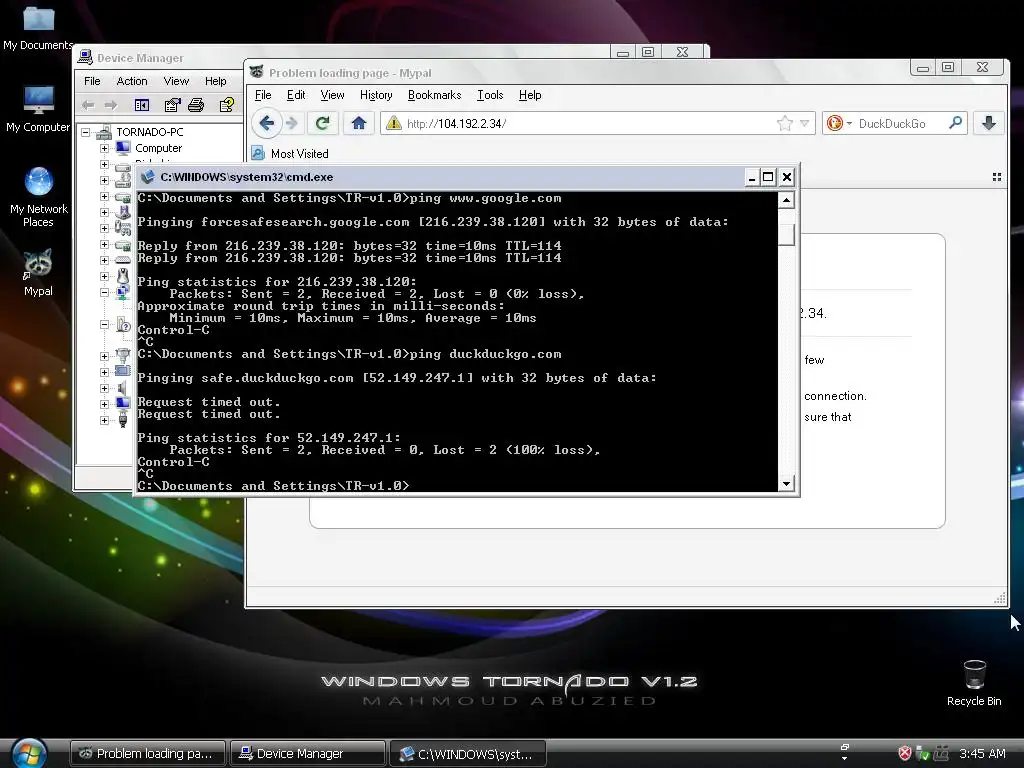Go to the Mypal home page
This screenshot has height=768, width=1024.
(359, 123)
